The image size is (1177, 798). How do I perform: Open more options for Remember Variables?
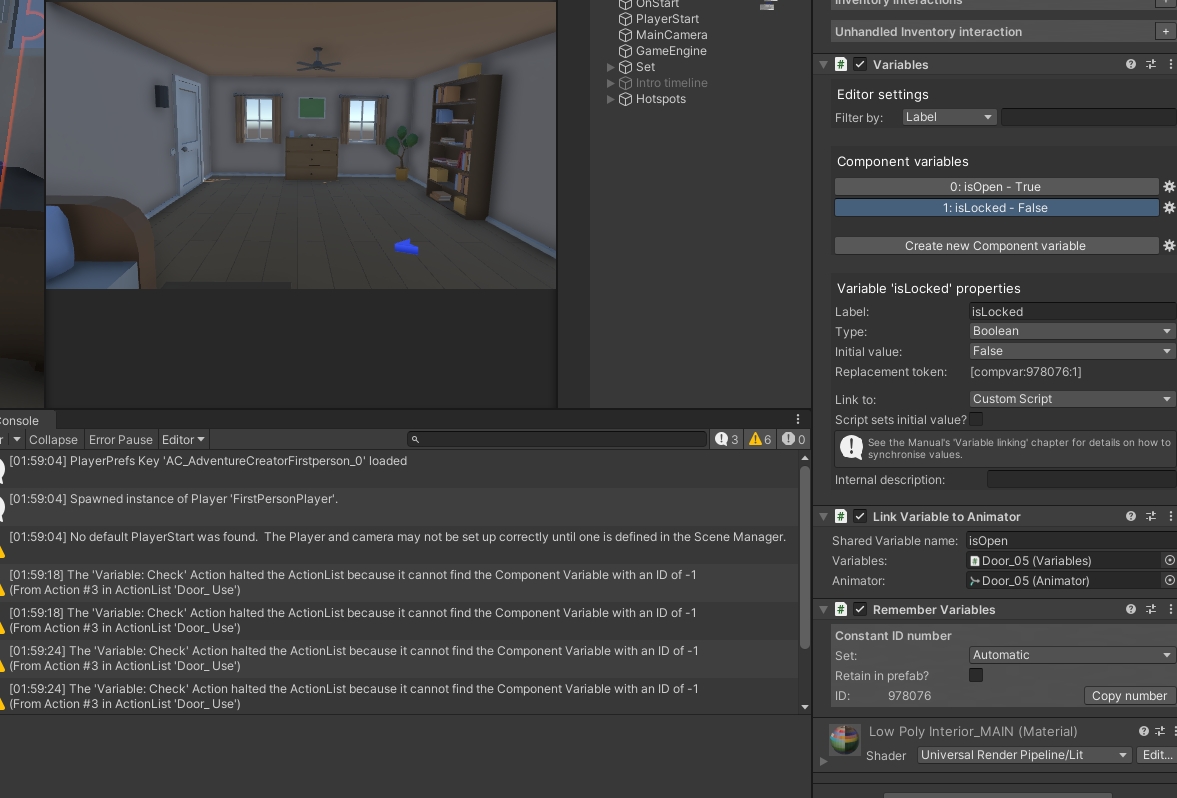click(1170, 610)
